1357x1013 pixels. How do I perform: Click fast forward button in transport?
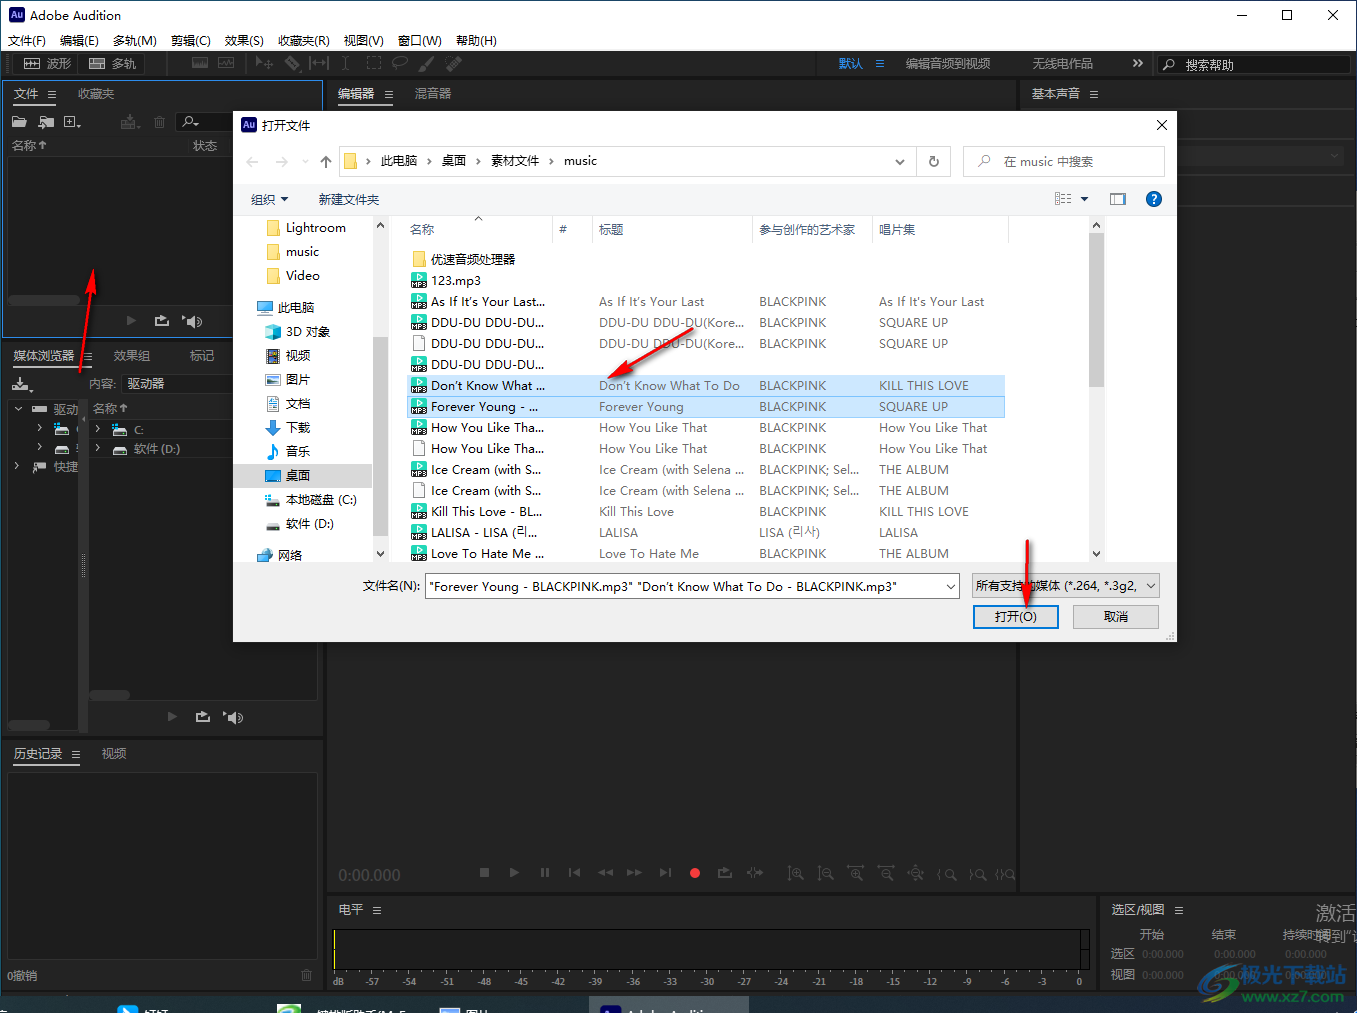tap(634, 873)
